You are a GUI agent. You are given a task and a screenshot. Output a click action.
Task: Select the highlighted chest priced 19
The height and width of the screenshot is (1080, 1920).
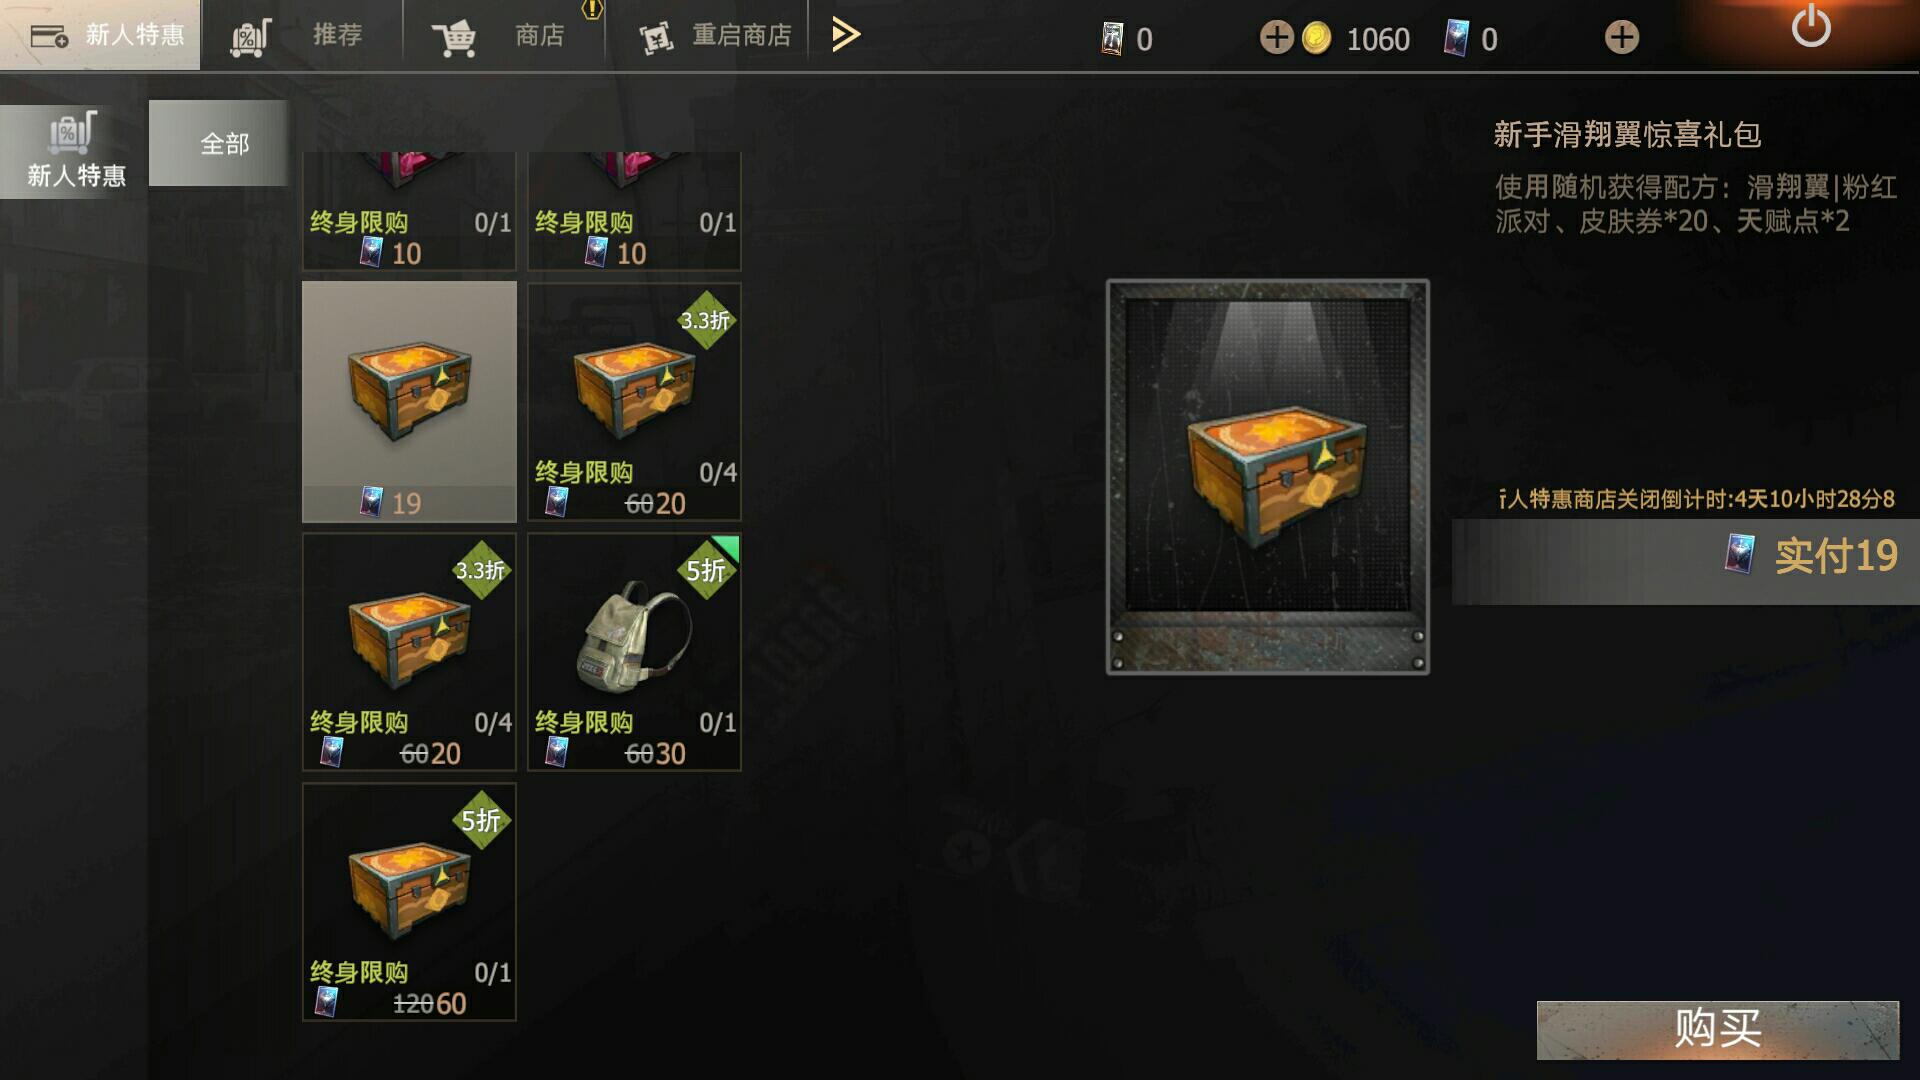tap(409, 402)
